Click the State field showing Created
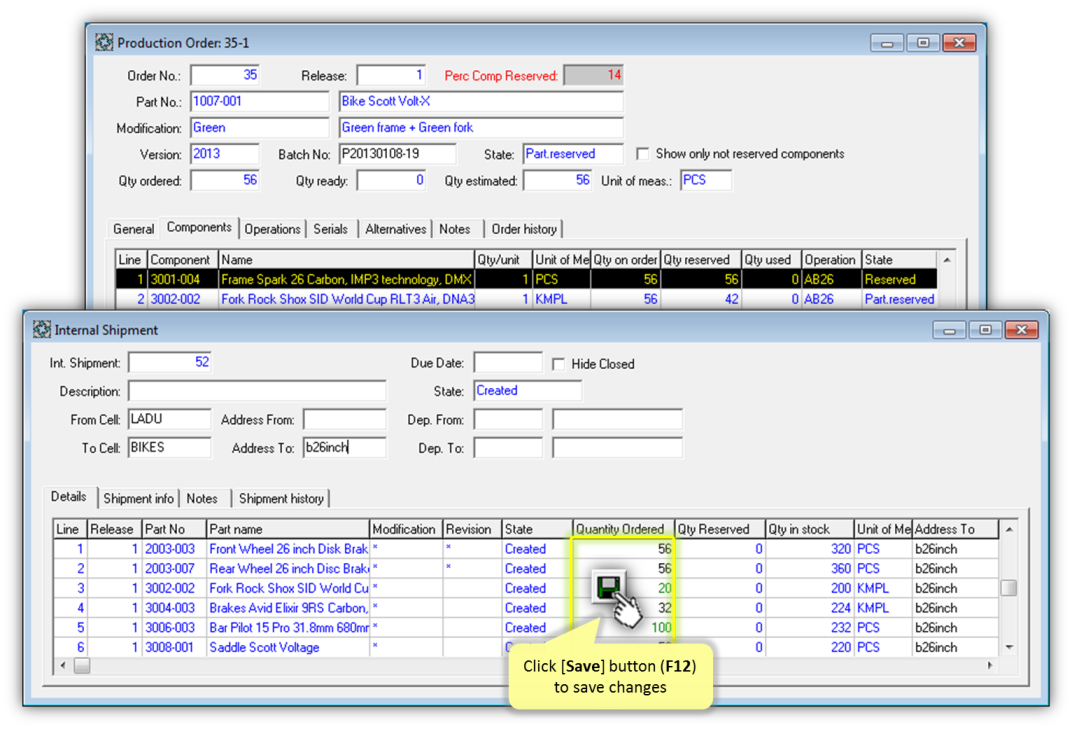1072x729 pixels. (x=527, y=391)
